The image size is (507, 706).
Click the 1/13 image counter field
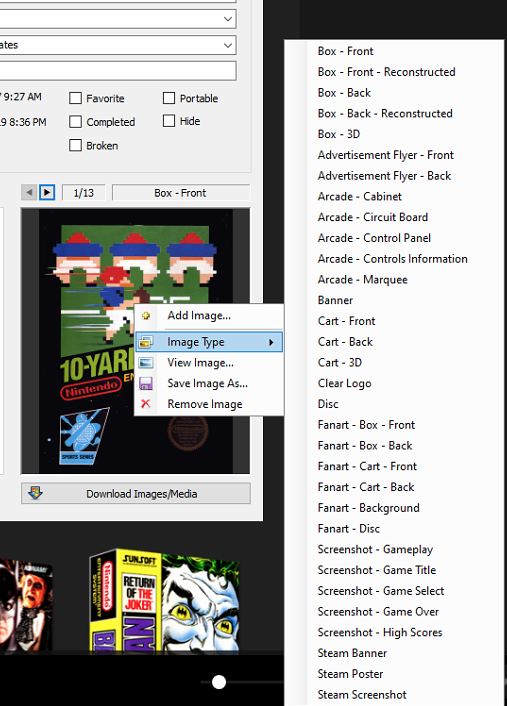(84, 193)
